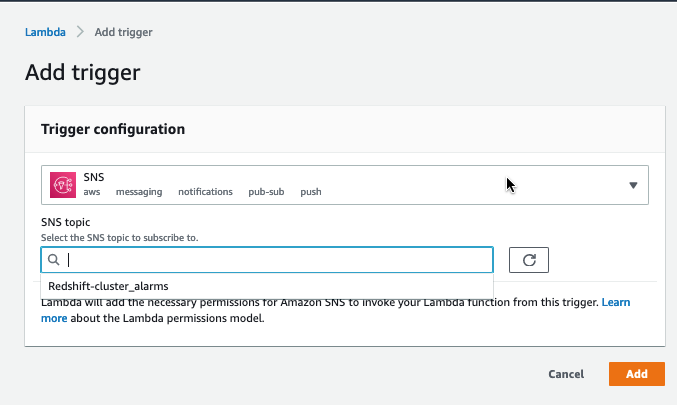This screenshot has height=405, width=677.
Task: Click 'Select the SNS topic to subscribe to' hint
Action: coord(120,238)
